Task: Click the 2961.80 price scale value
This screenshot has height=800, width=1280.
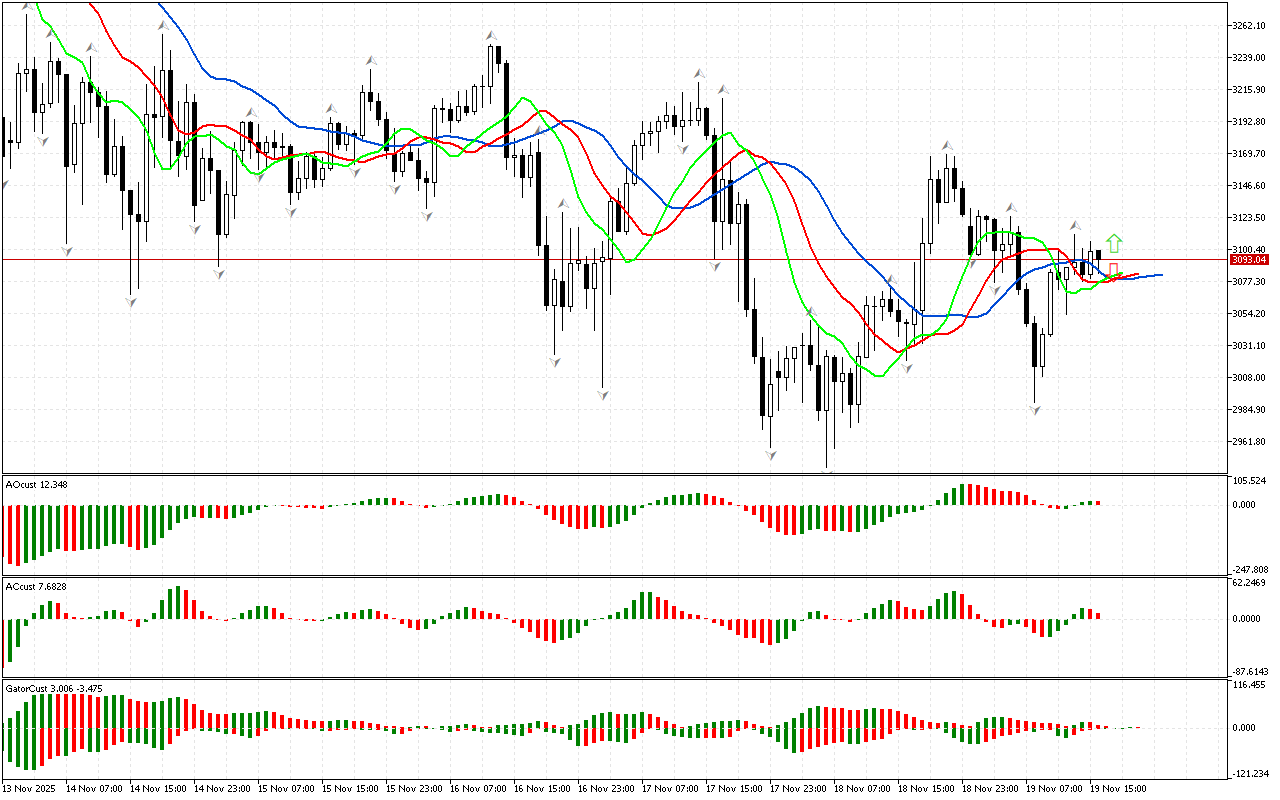Action: tap(1251, 442)
